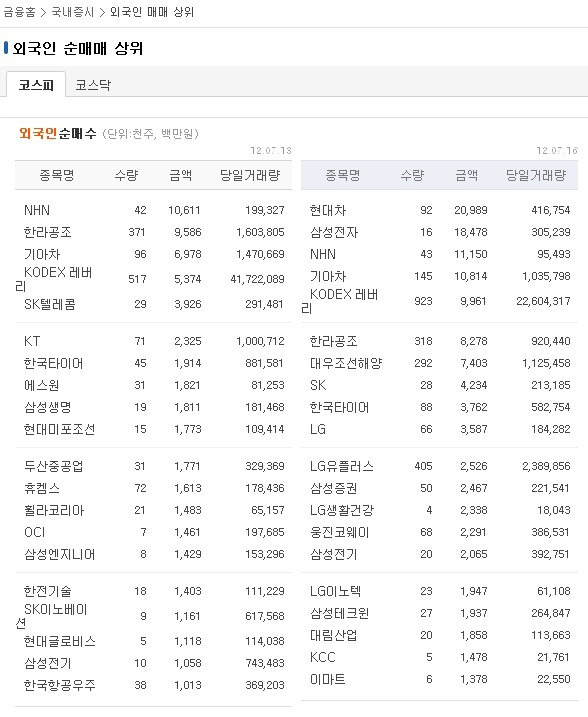
Task: Open 현대미포조선 stock link
Action: [59, 429]
